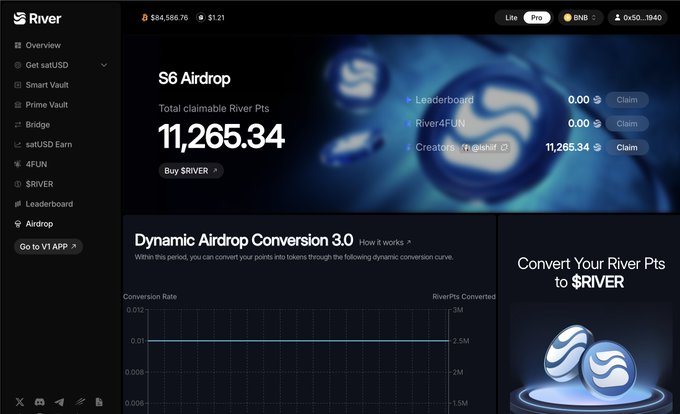
Task: Click the Smart Vault icon
Action: click(18, 85)
